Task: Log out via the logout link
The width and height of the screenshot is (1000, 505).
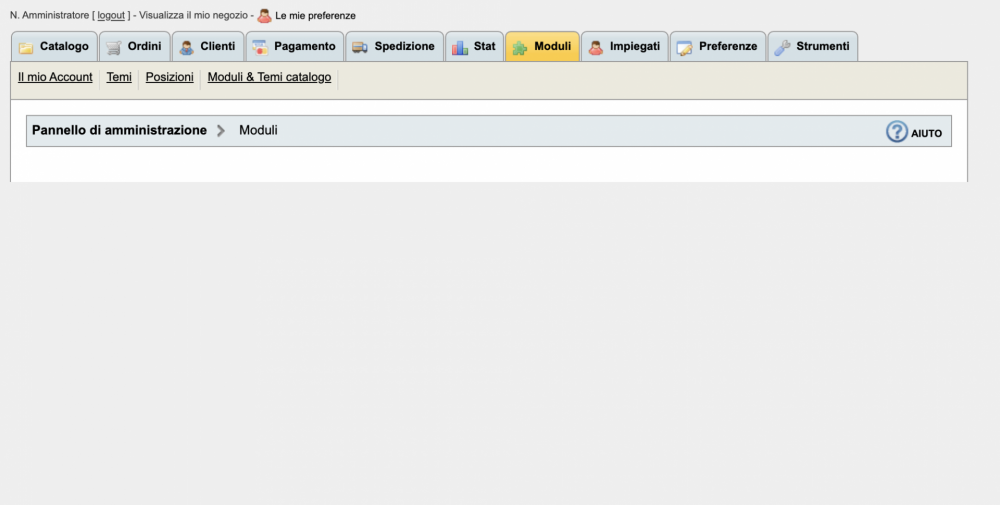Action: click(x=111, y=15)
